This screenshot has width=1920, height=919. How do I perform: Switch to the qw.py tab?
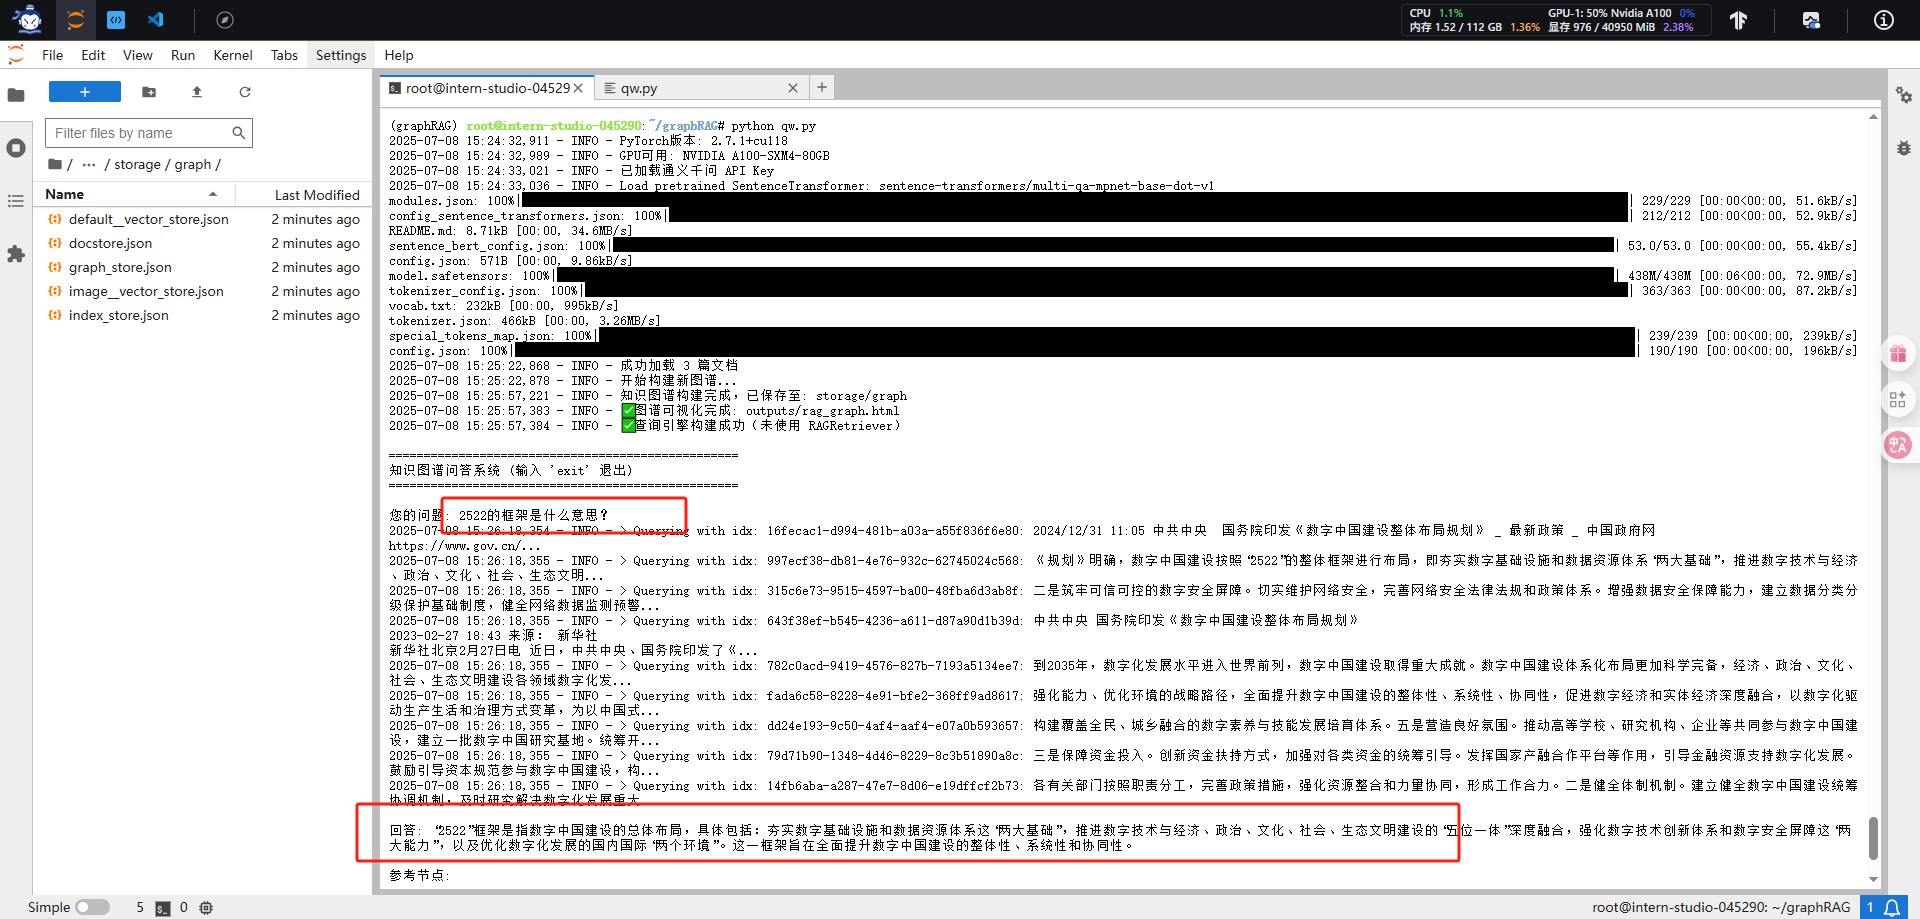tap(640, 88)
